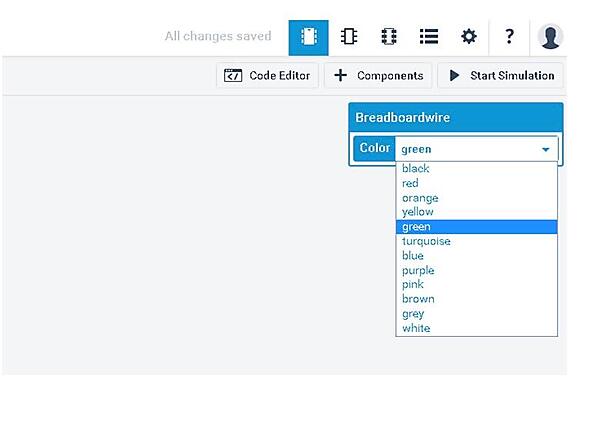The width and height of the screenshot is (600, 422).
Task: Select orange from the color list
Action: tap(420, 198)
